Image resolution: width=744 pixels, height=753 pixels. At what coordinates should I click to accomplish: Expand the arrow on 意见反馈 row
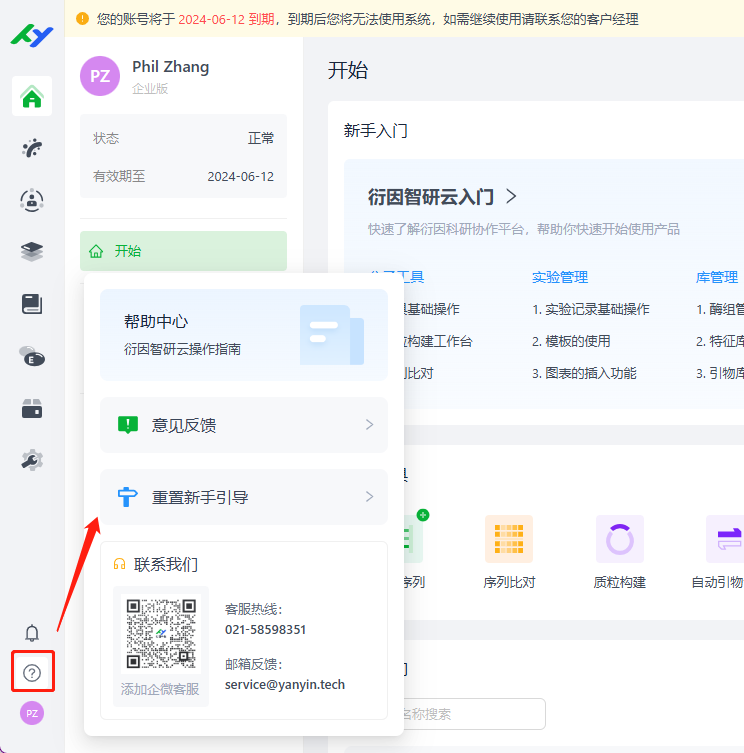tap(369, 425)
